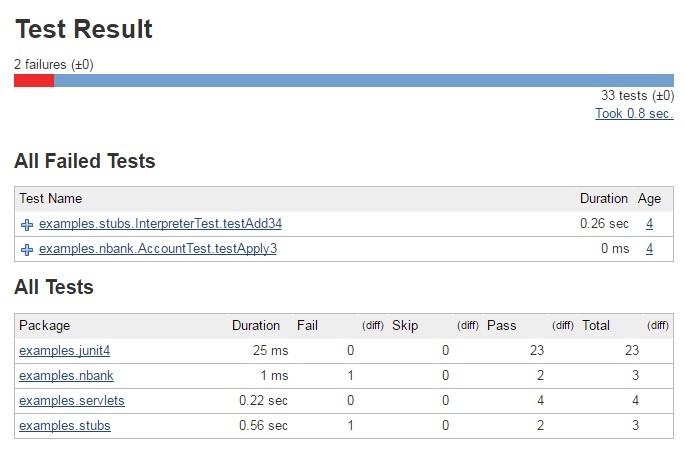Click the Test Name header in failed tests
The height and width of the screenshot is (450, 685).
51,198
